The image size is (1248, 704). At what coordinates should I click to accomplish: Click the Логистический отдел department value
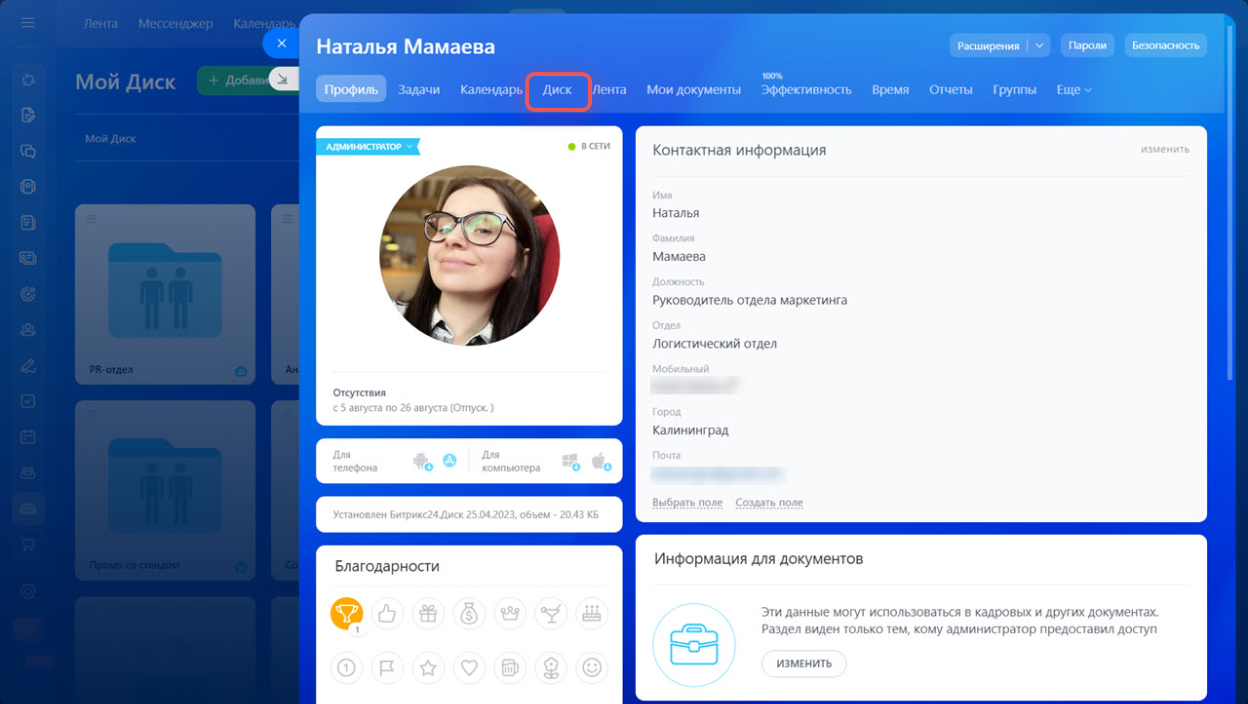[714, 344]
